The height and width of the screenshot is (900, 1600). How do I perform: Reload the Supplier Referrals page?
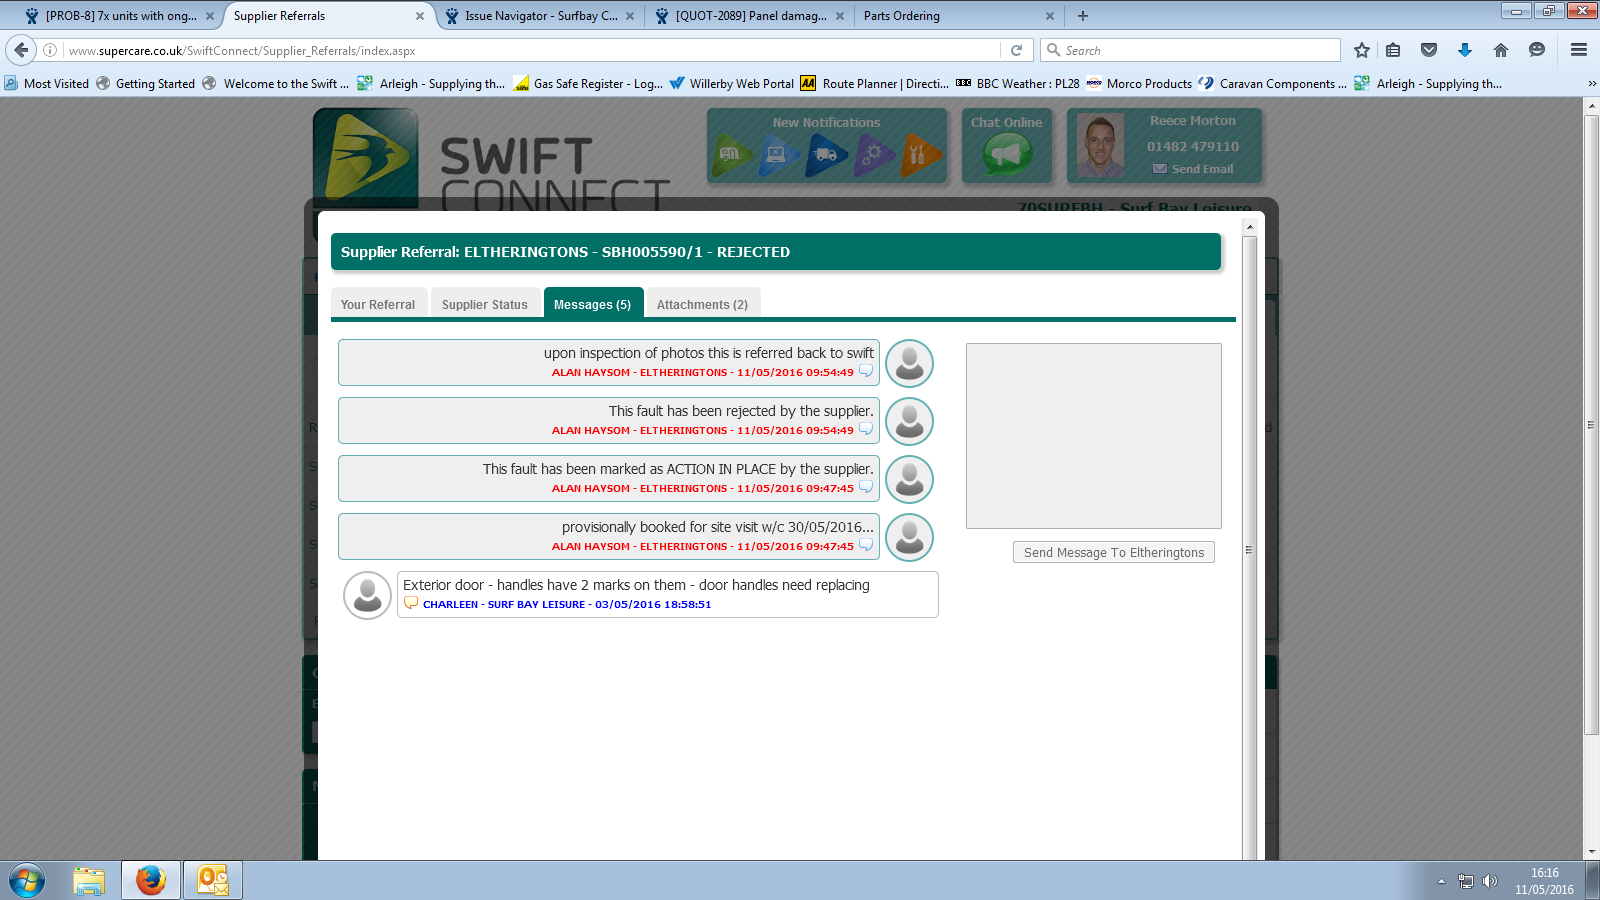click(1016, 50)
